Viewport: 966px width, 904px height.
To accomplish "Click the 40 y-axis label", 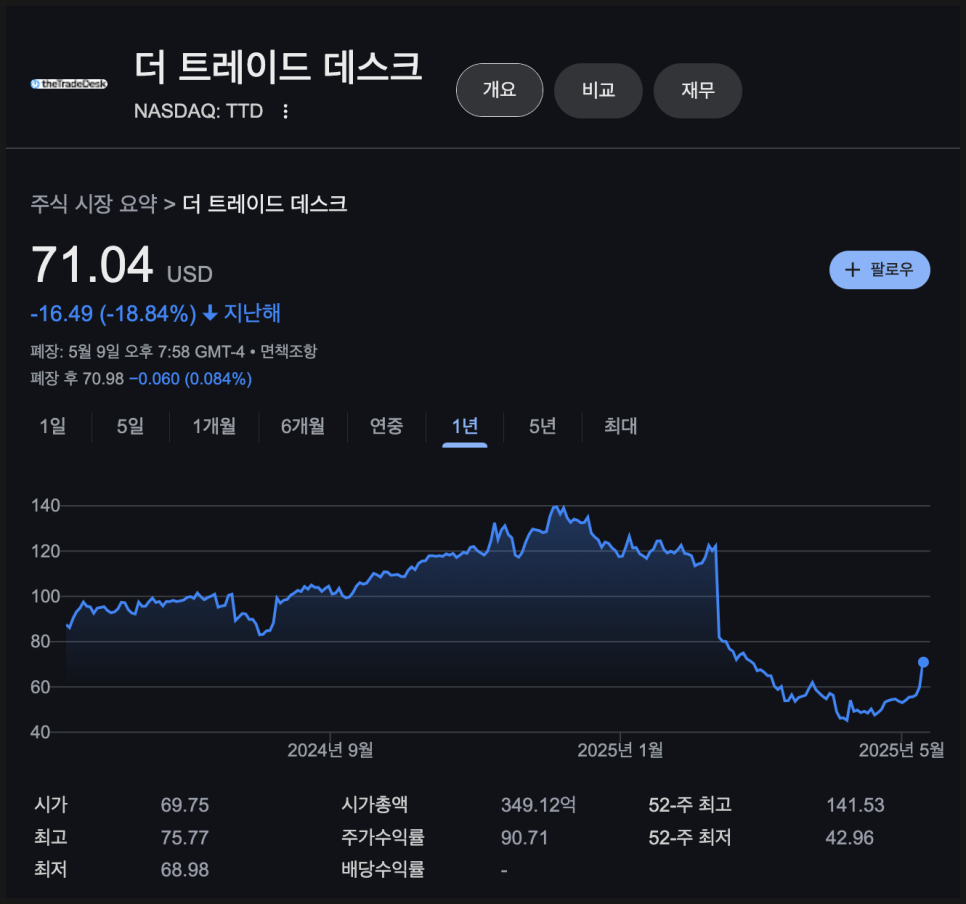I will pyautogui.click(x=40, y=732).
